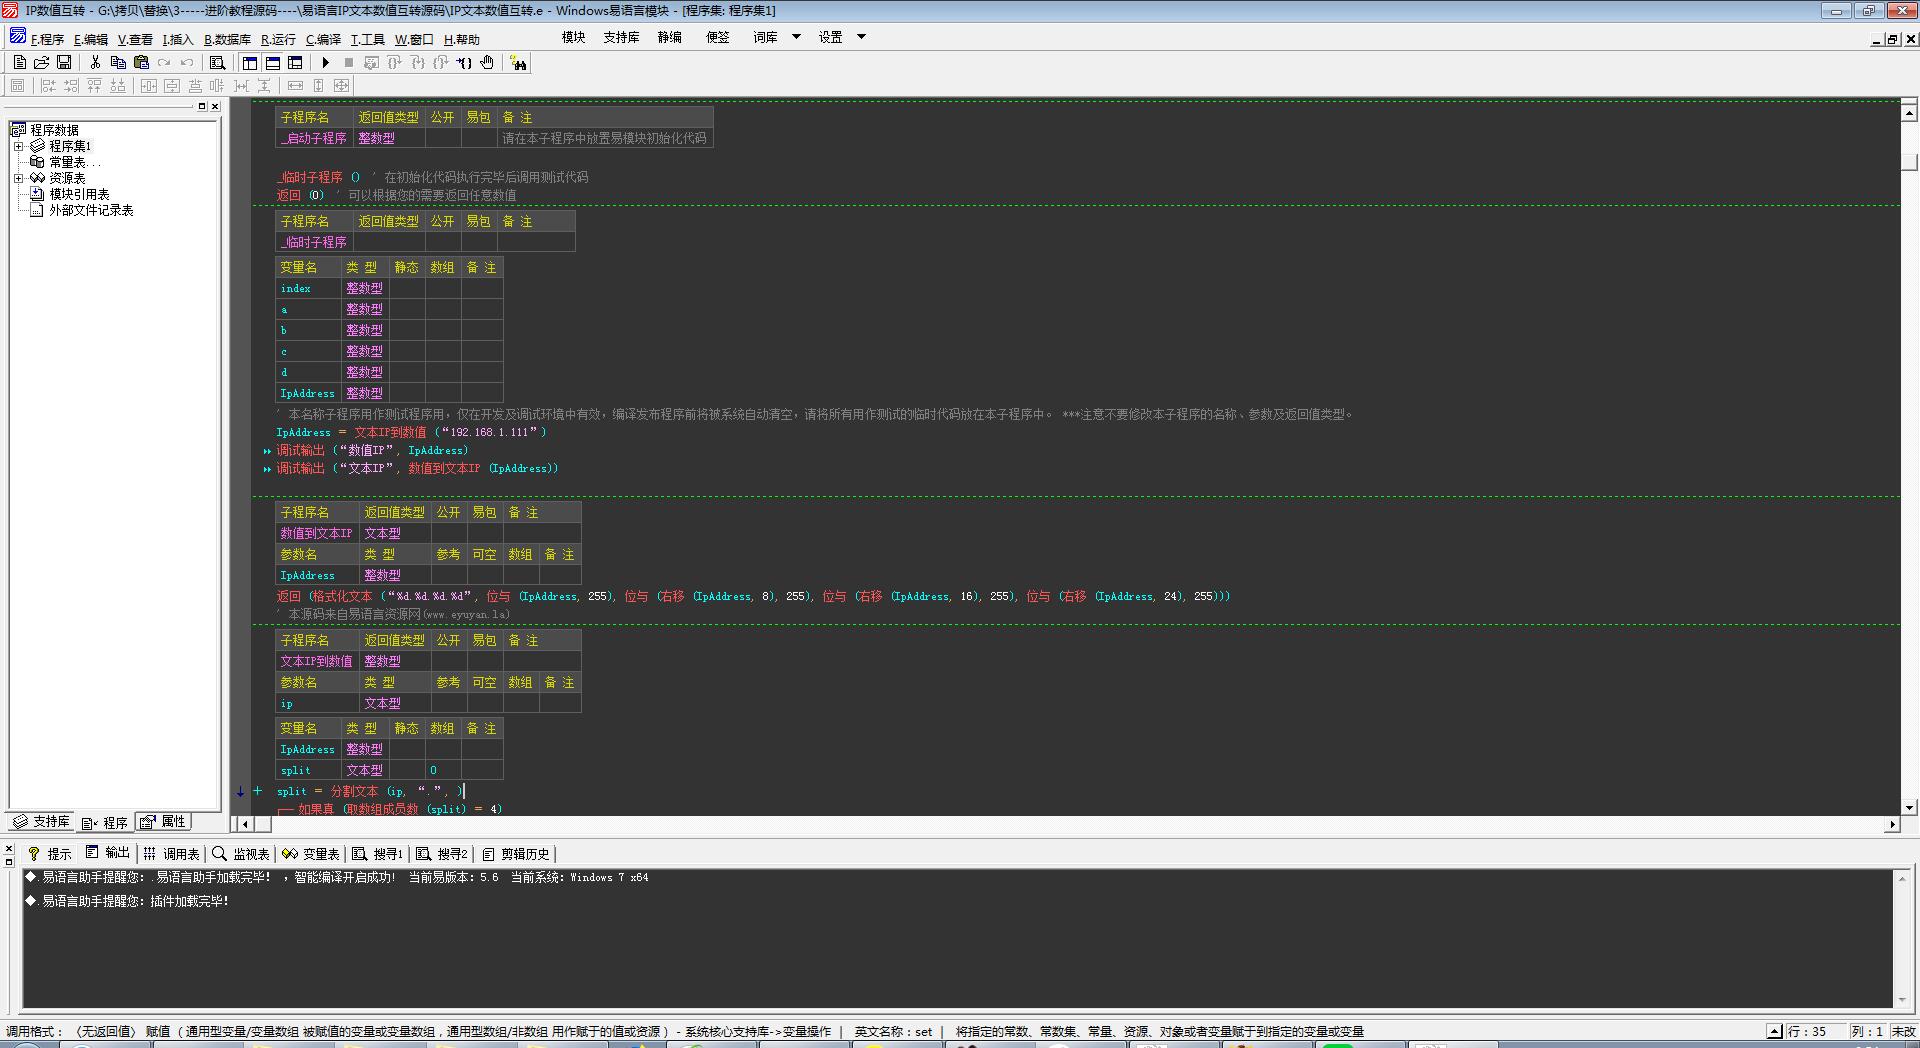
Task: Click the Find magnifier toolbar icon
Action: coord(217,62)
